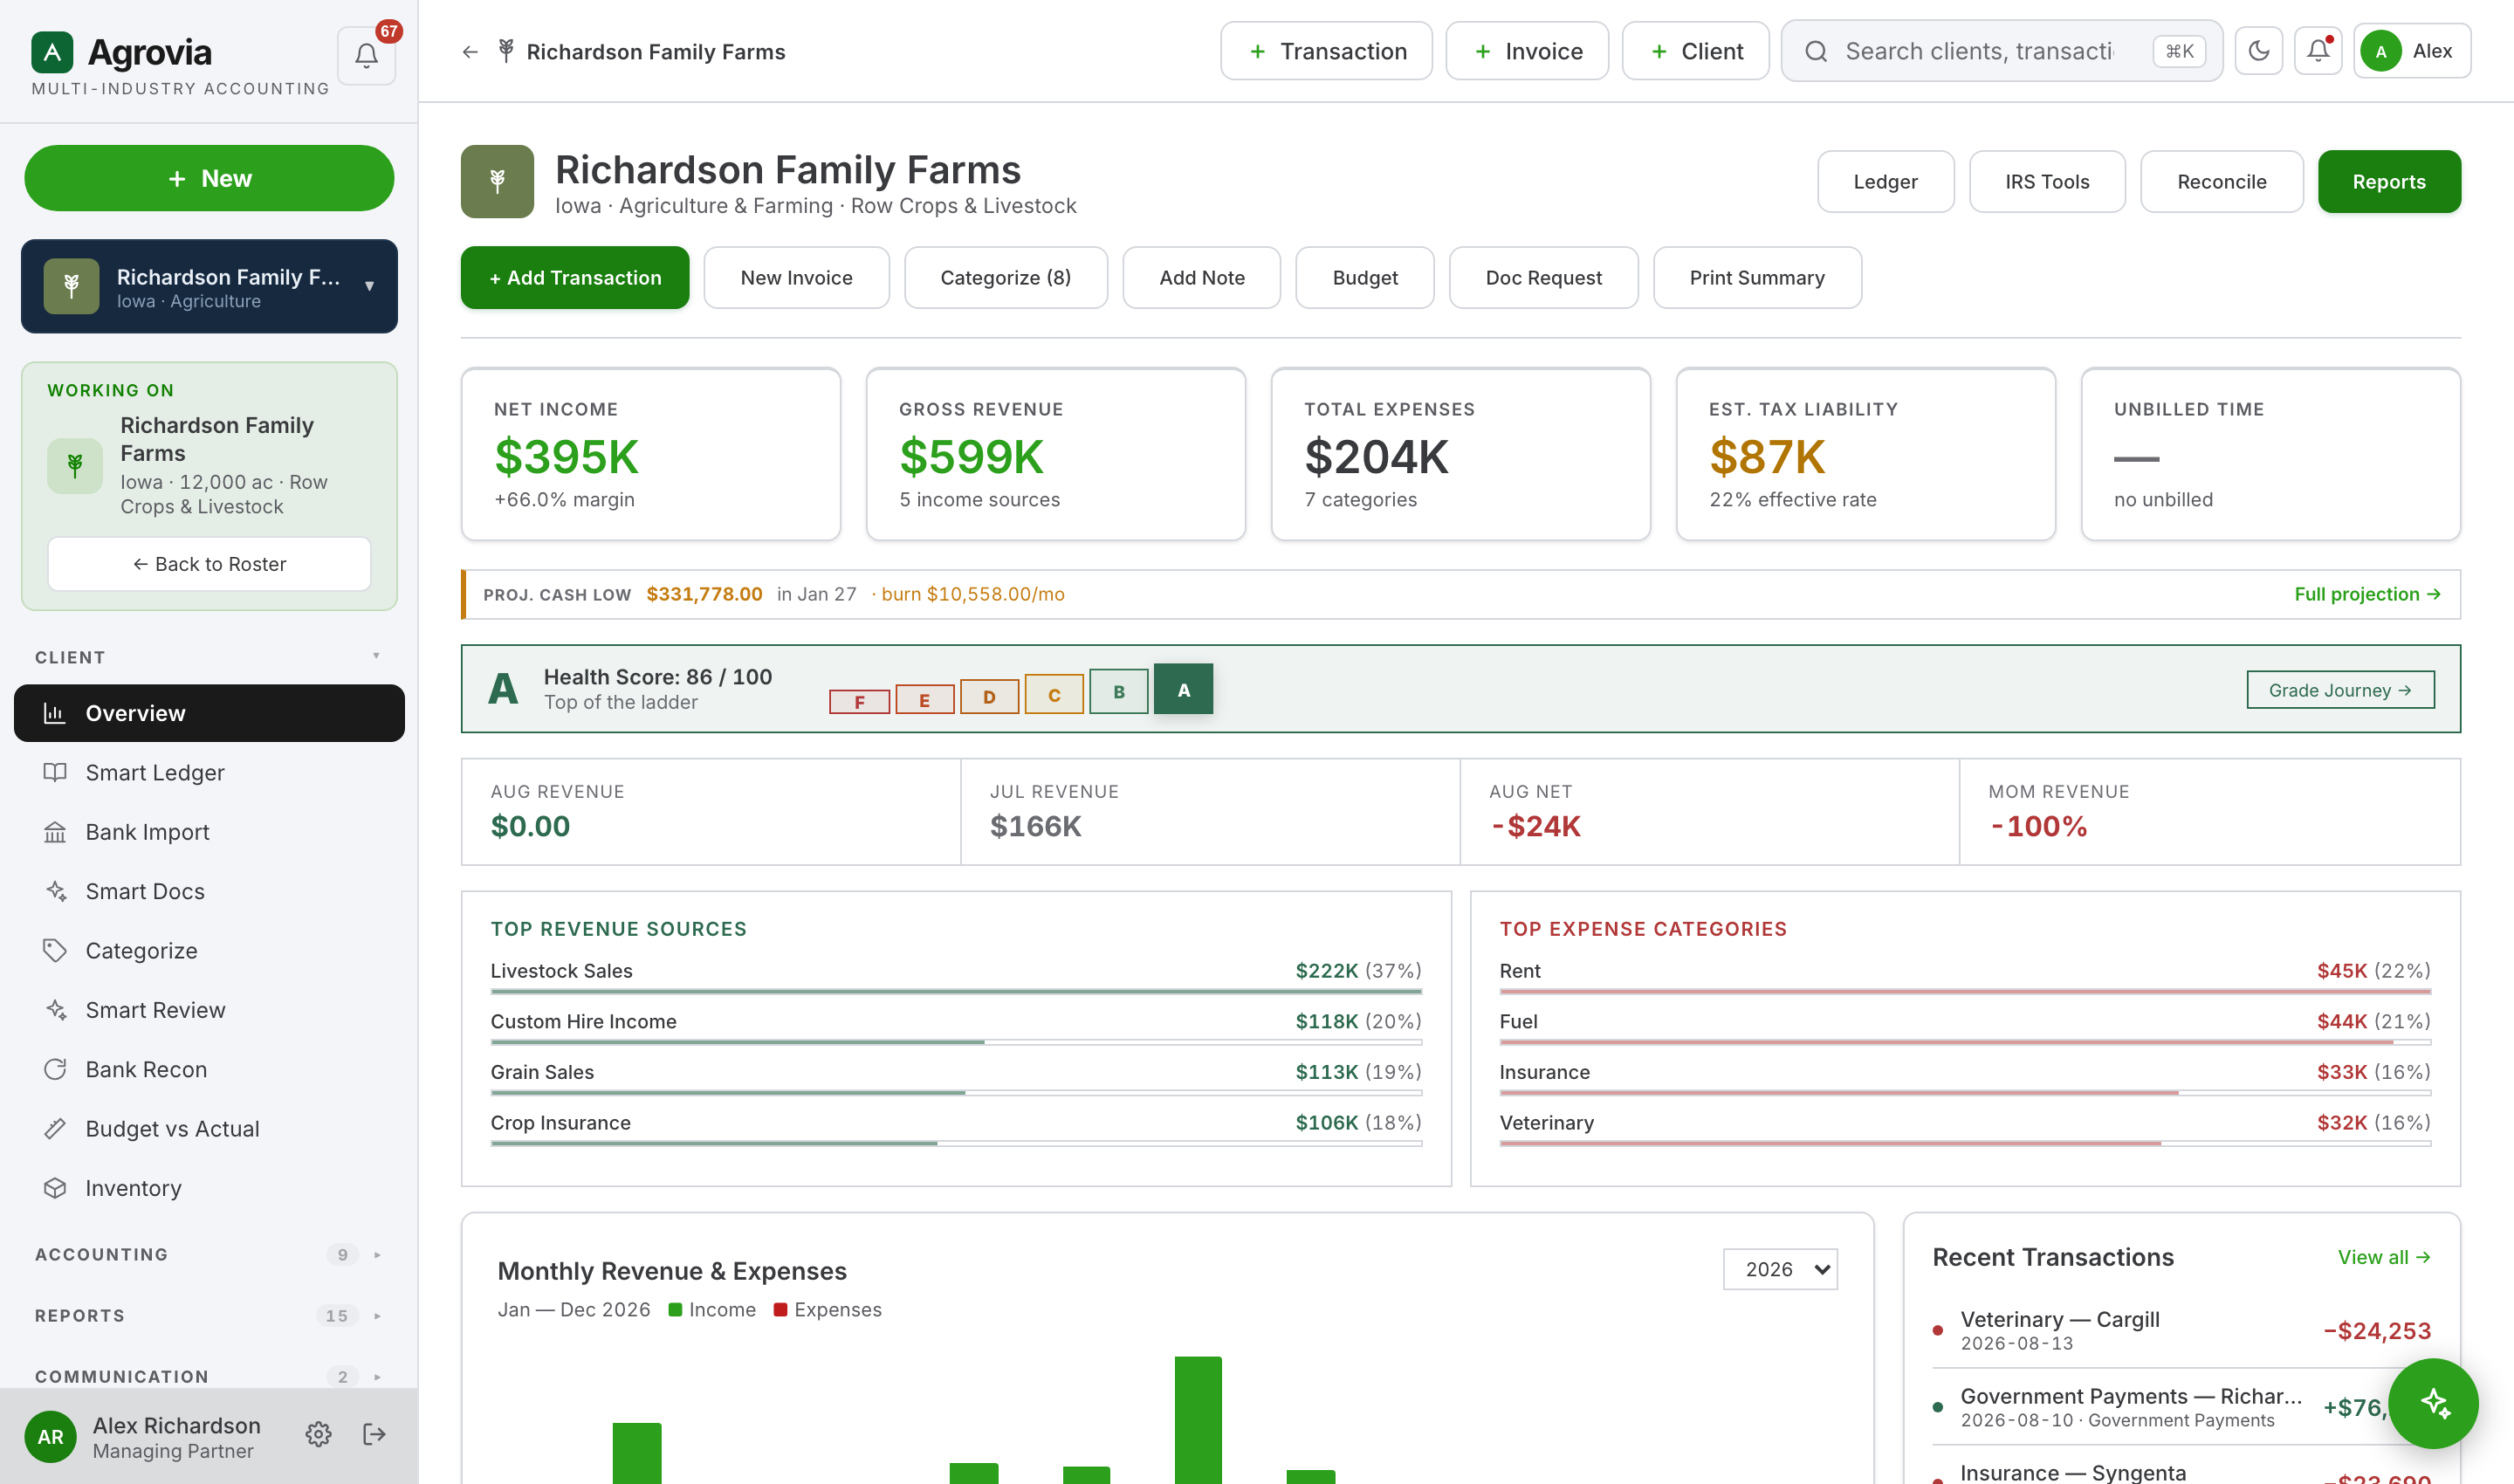This screenshot has height=1484, width=2514.
Task: Click the green New button
Action: 209,178
